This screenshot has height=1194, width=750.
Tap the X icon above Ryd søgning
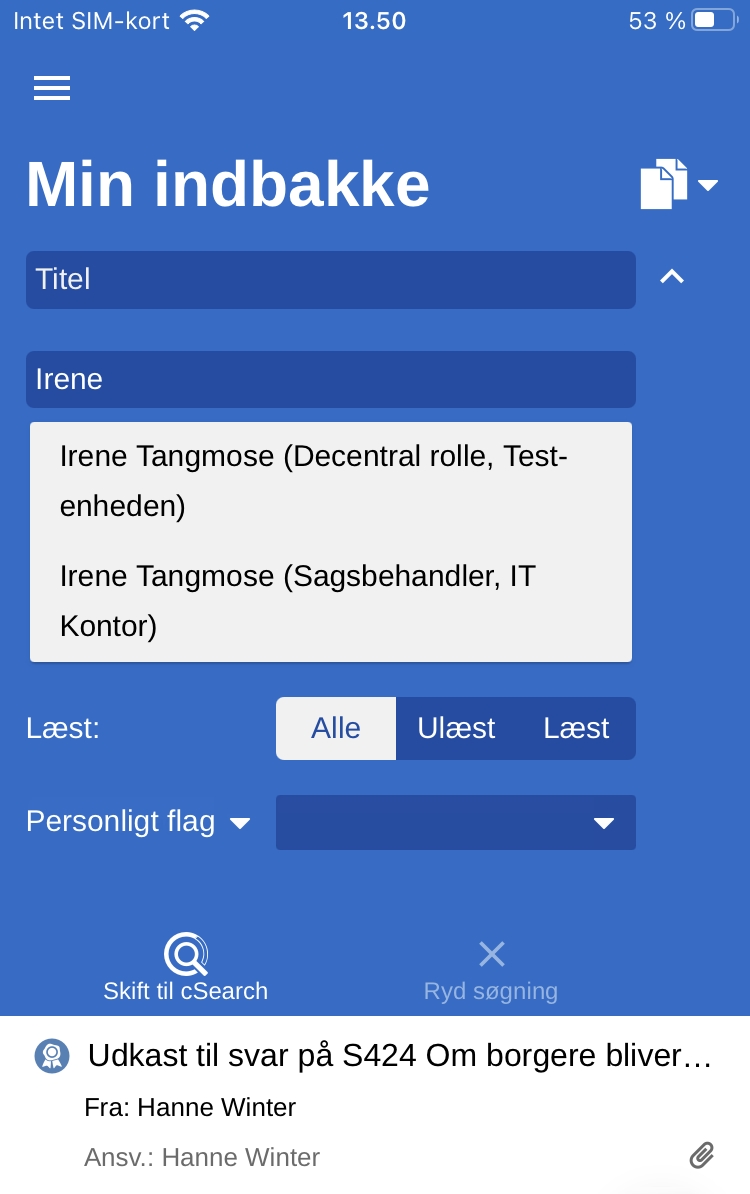click(491, 954)
